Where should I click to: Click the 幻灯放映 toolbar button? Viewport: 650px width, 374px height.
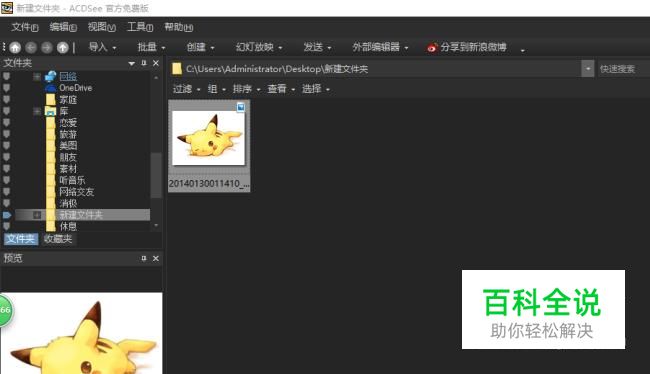[x=259, y=47]
